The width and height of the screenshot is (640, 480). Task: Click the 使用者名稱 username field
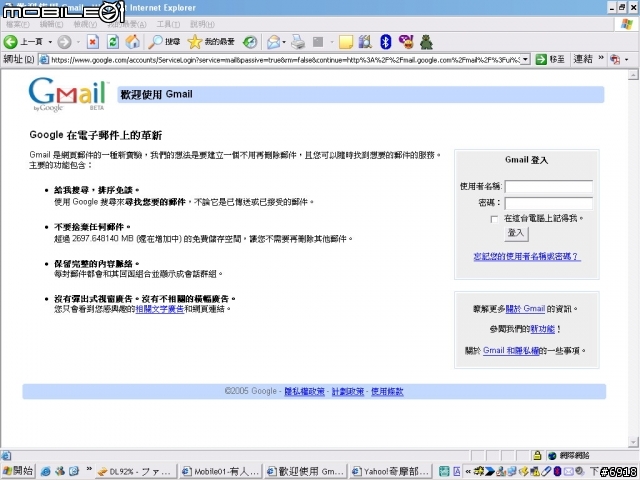pyautogui.click(x=549, y=187)
